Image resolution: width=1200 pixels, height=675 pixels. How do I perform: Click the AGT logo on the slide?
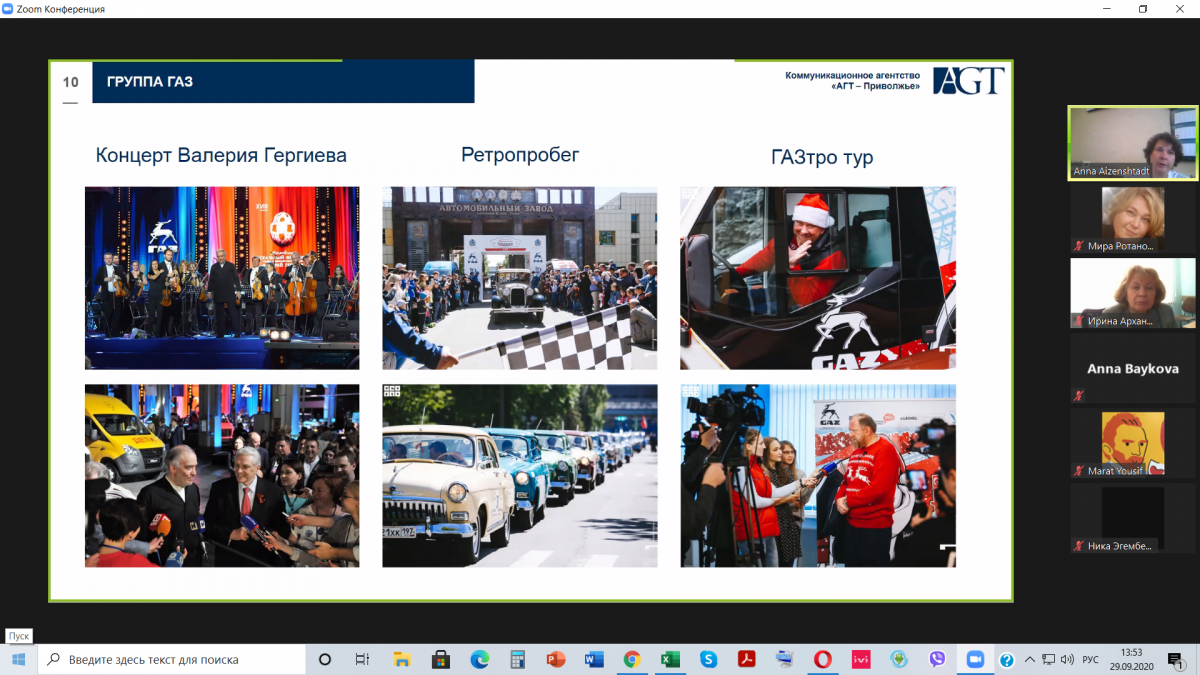[968, 81]
